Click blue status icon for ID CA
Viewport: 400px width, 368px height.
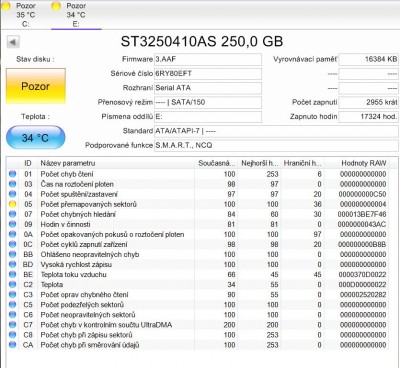pyautogui.click(x=12, y=345)
